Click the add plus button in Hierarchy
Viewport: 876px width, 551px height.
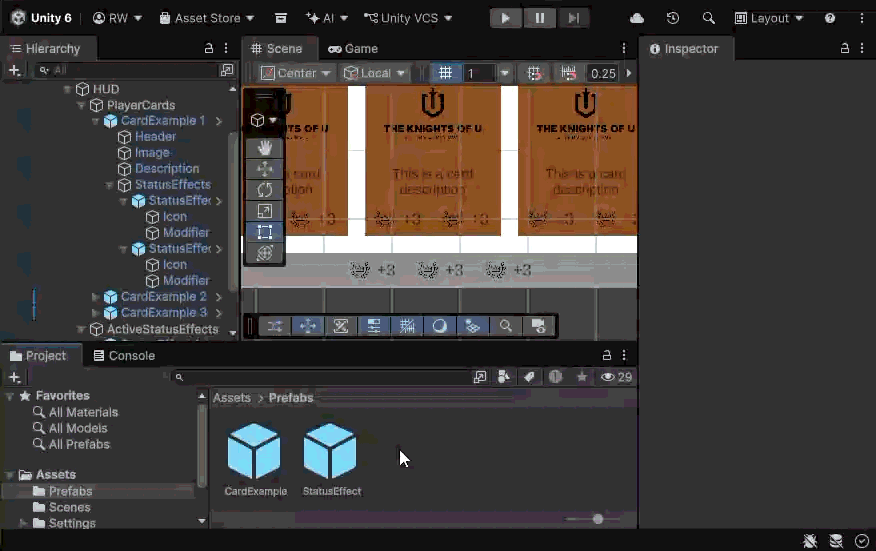(x=15, y=70)
